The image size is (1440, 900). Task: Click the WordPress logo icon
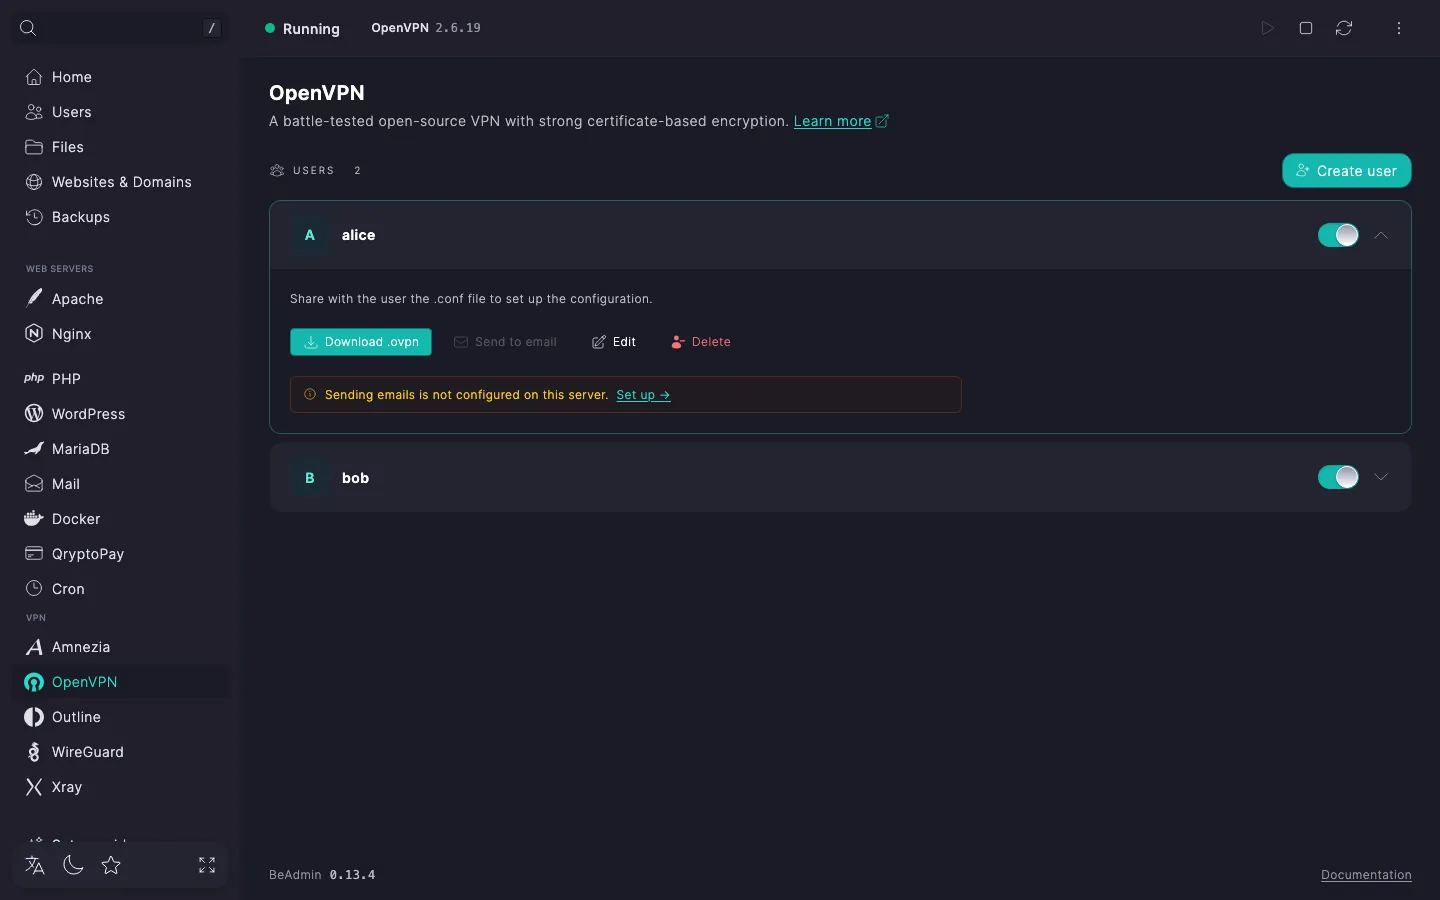click(34, 414)
